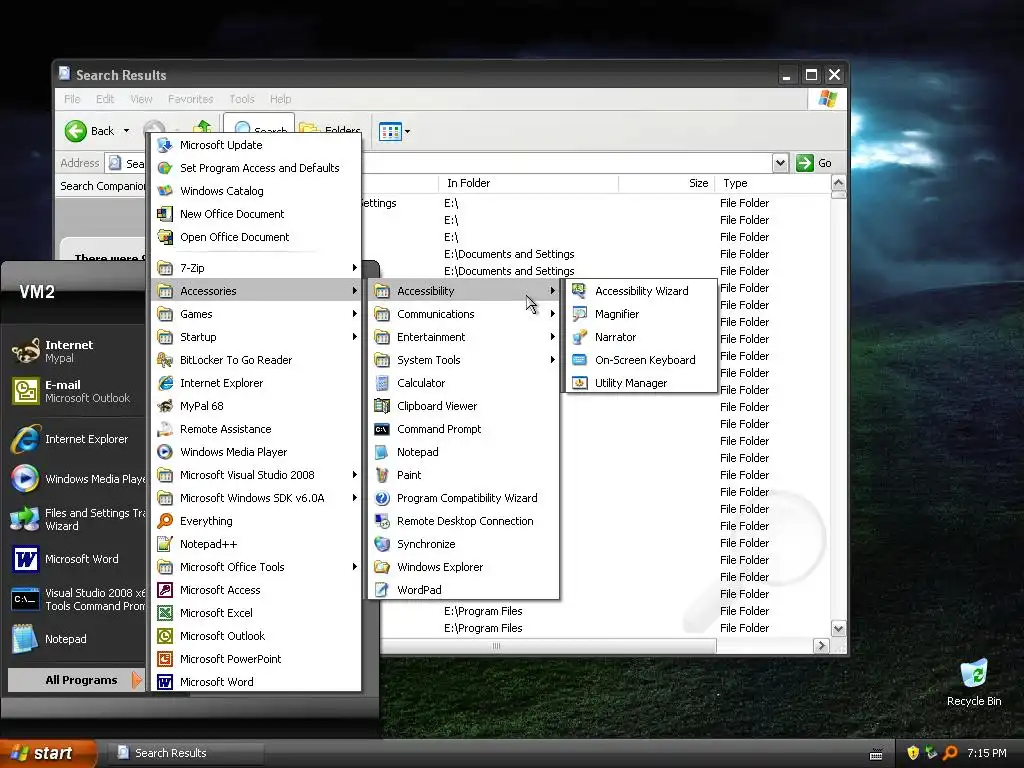1024x768 pixels.
Task: Launch Magnifier from Accessibility submenu
Action: (639, 314)
